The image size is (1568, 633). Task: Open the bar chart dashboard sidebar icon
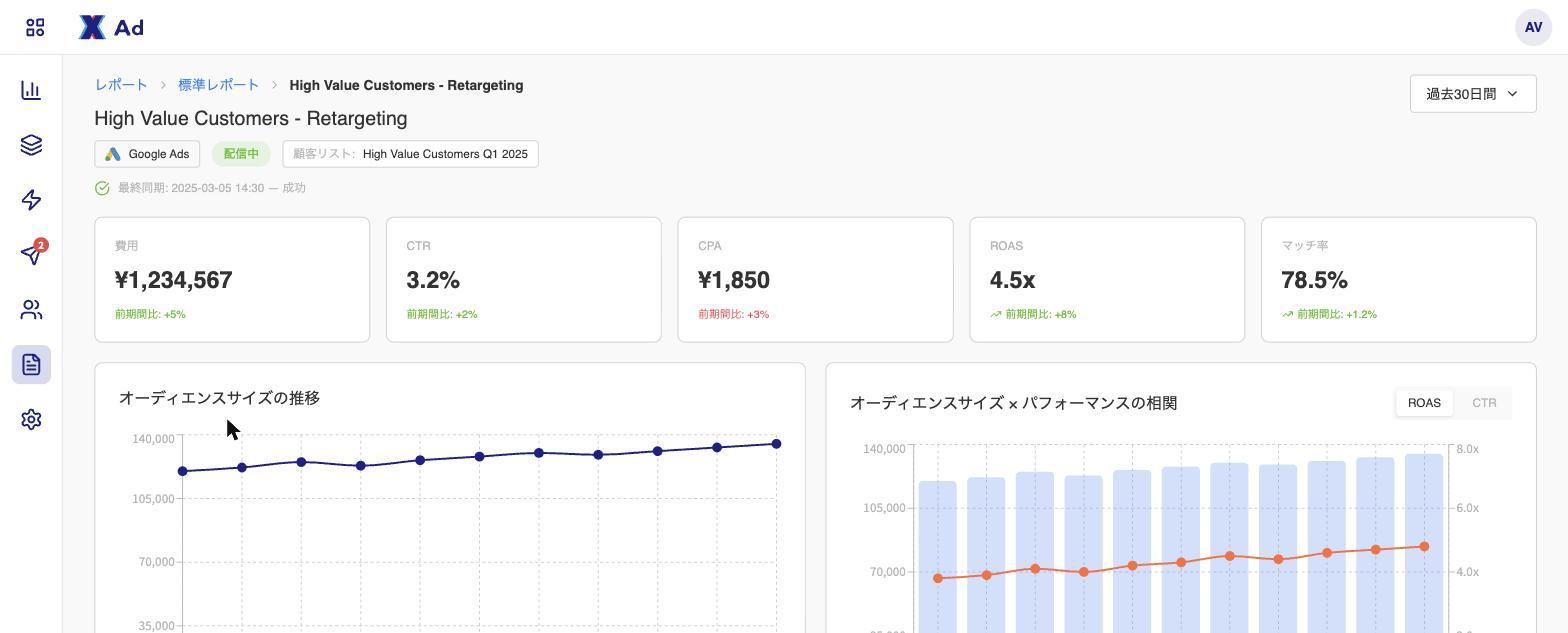tap(31, 90)
